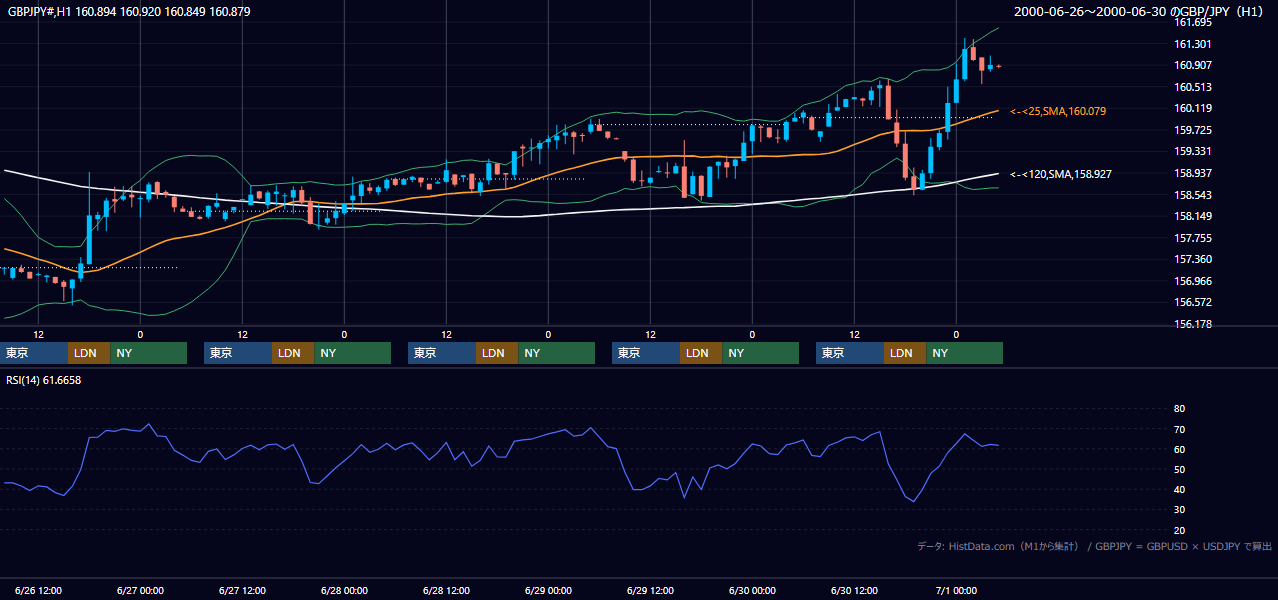Image resolution: width=1278 pixels, height=600 pixels.
Task: Click the RSI 80 level label
Action: (1179, 409)
